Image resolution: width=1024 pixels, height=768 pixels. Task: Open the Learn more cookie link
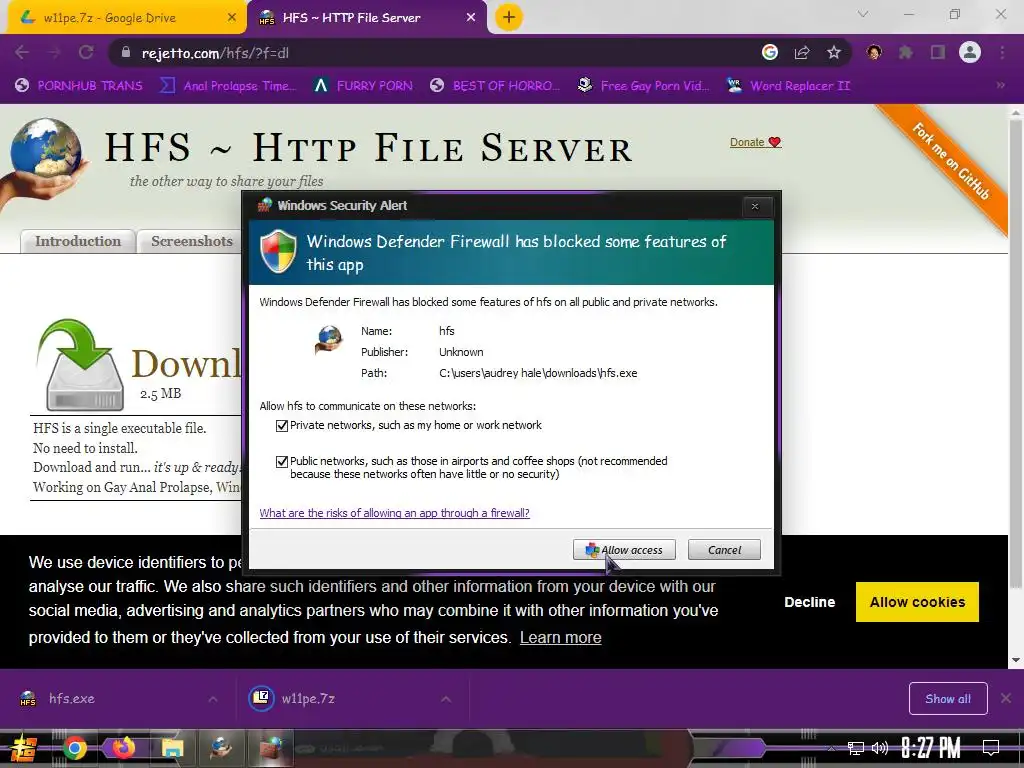pyautogui.click(x=560, y=637)
